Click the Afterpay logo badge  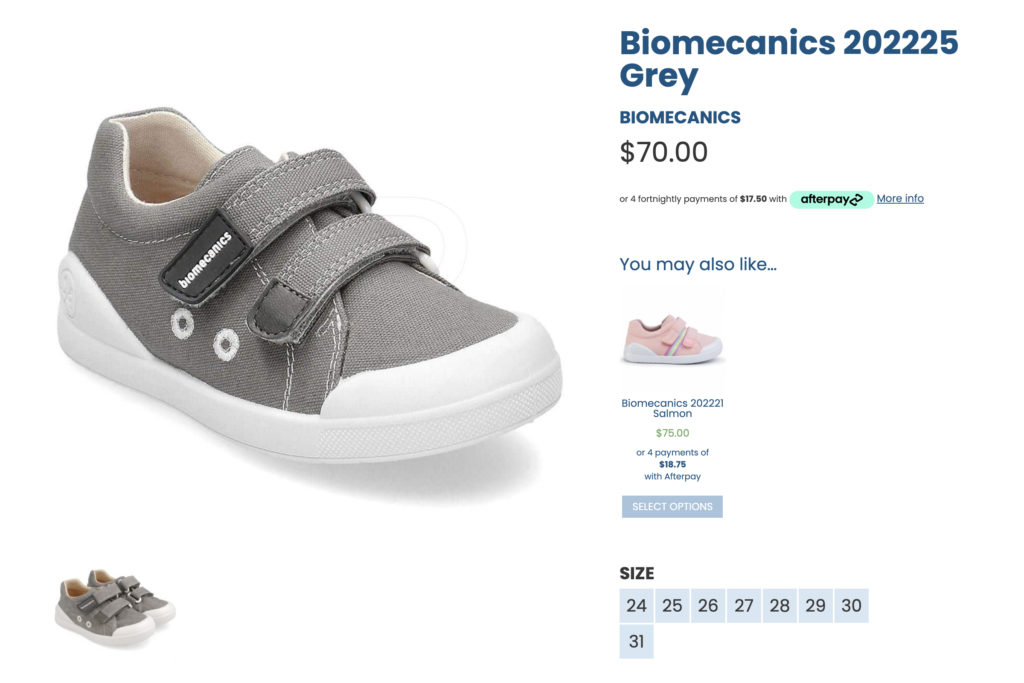[831, 199]
